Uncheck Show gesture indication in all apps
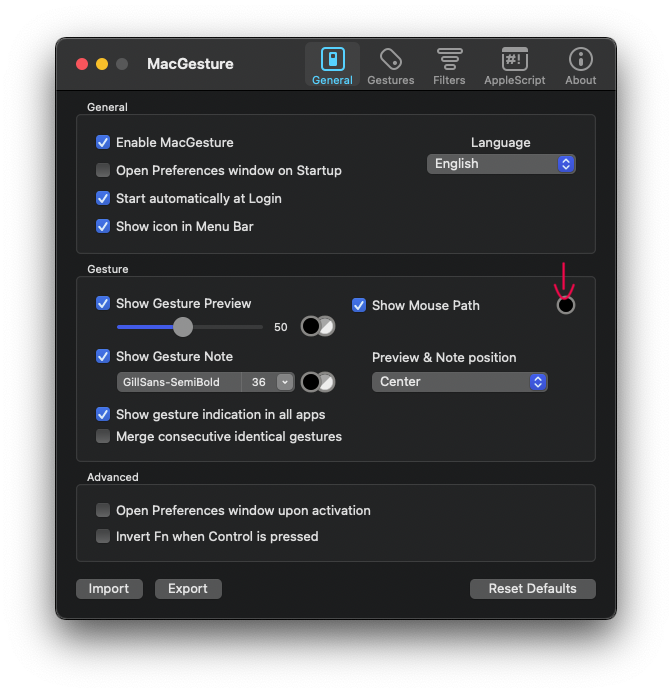 [x=103, y=415]
